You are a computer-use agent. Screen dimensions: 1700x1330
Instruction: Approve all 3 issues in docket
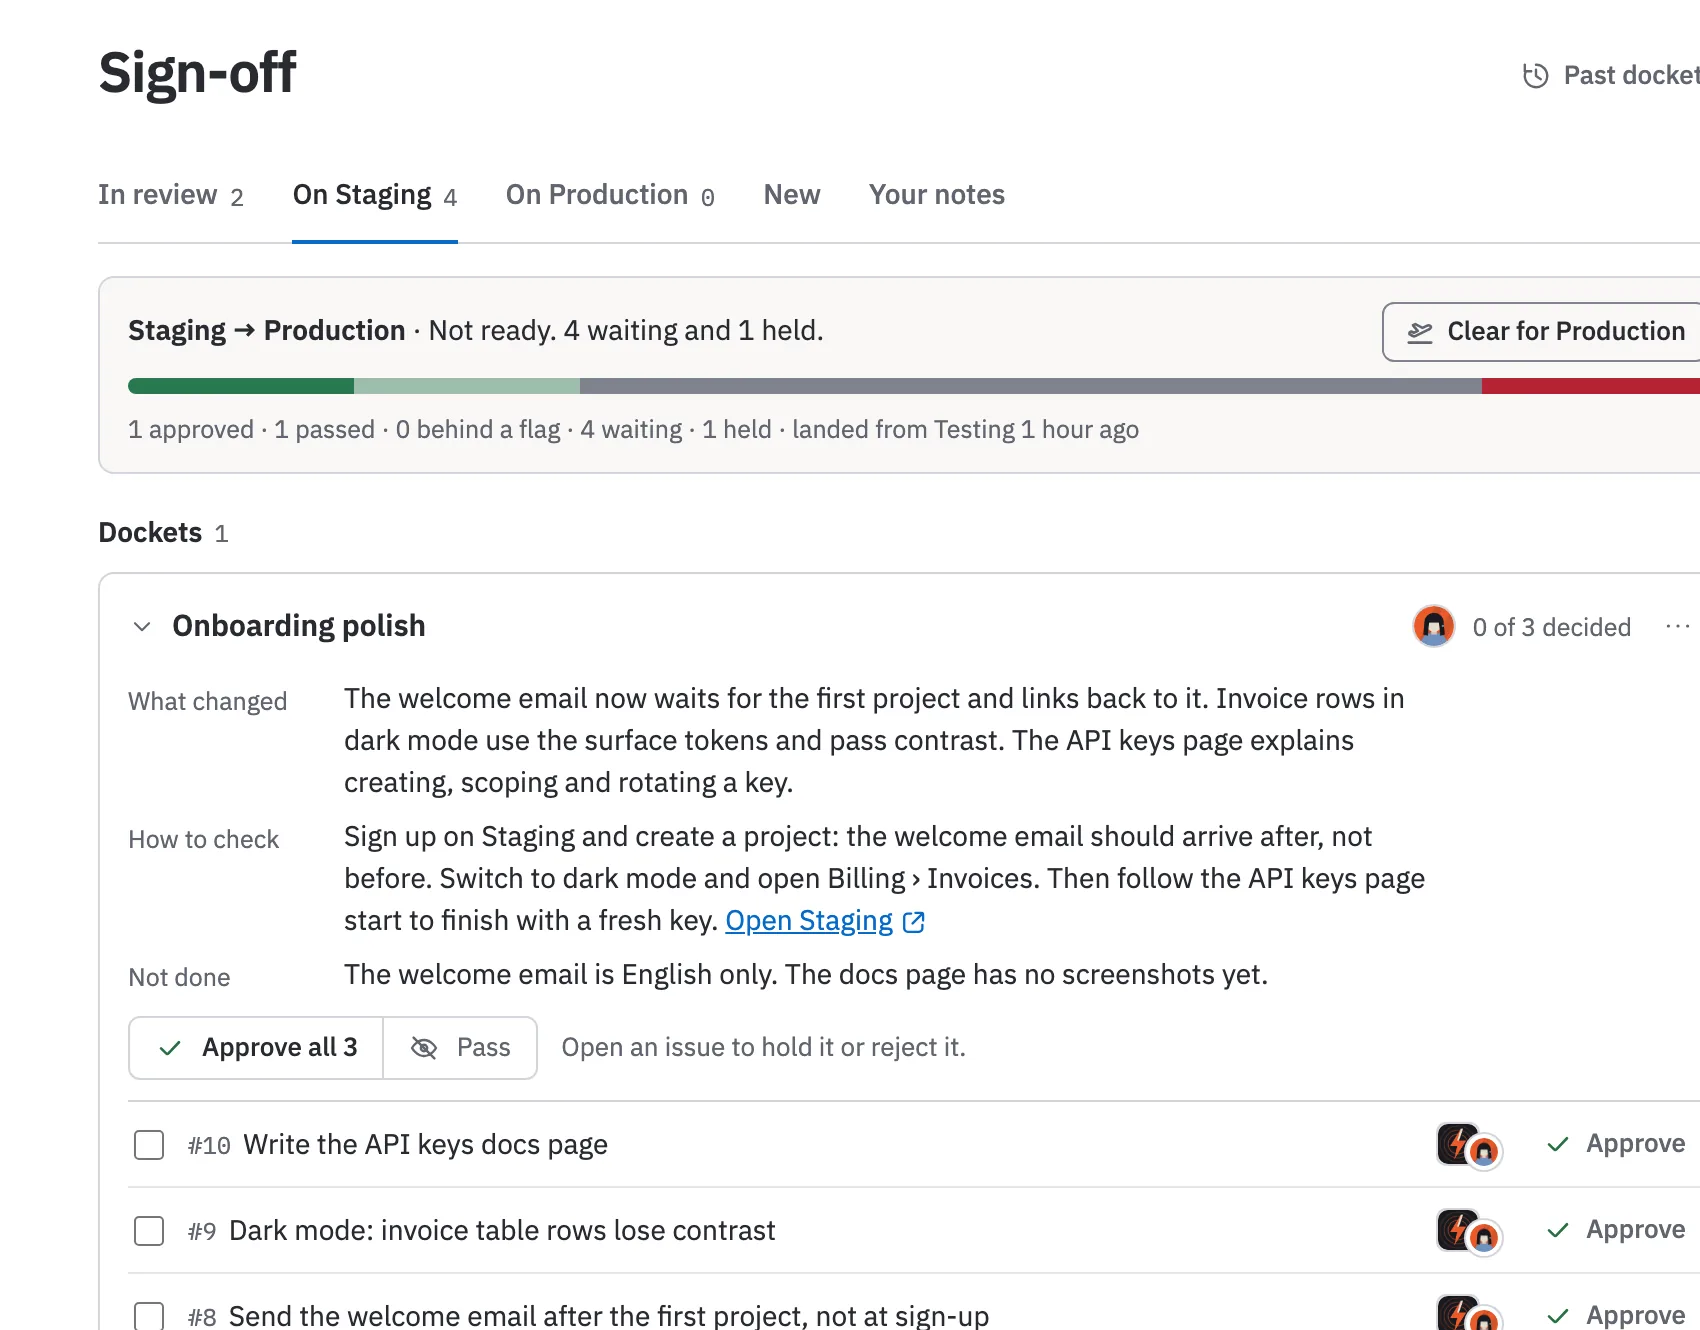[257, 1048]
